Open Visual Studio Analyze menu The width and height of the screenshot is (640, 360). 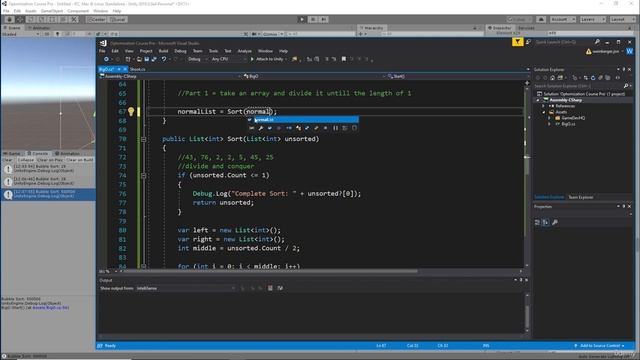click(244, 51)
